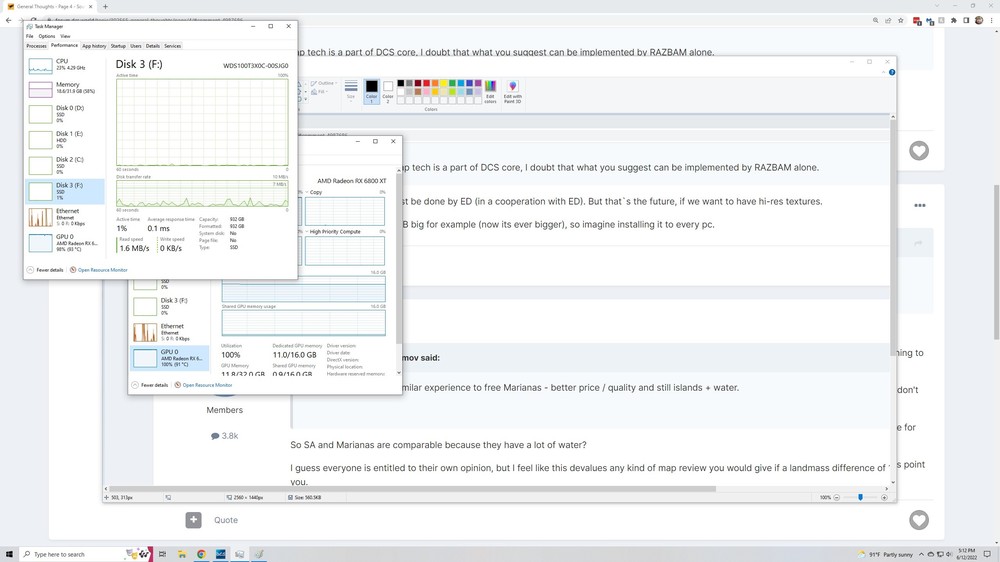Open Task Manager File menu

click(29, 36)
